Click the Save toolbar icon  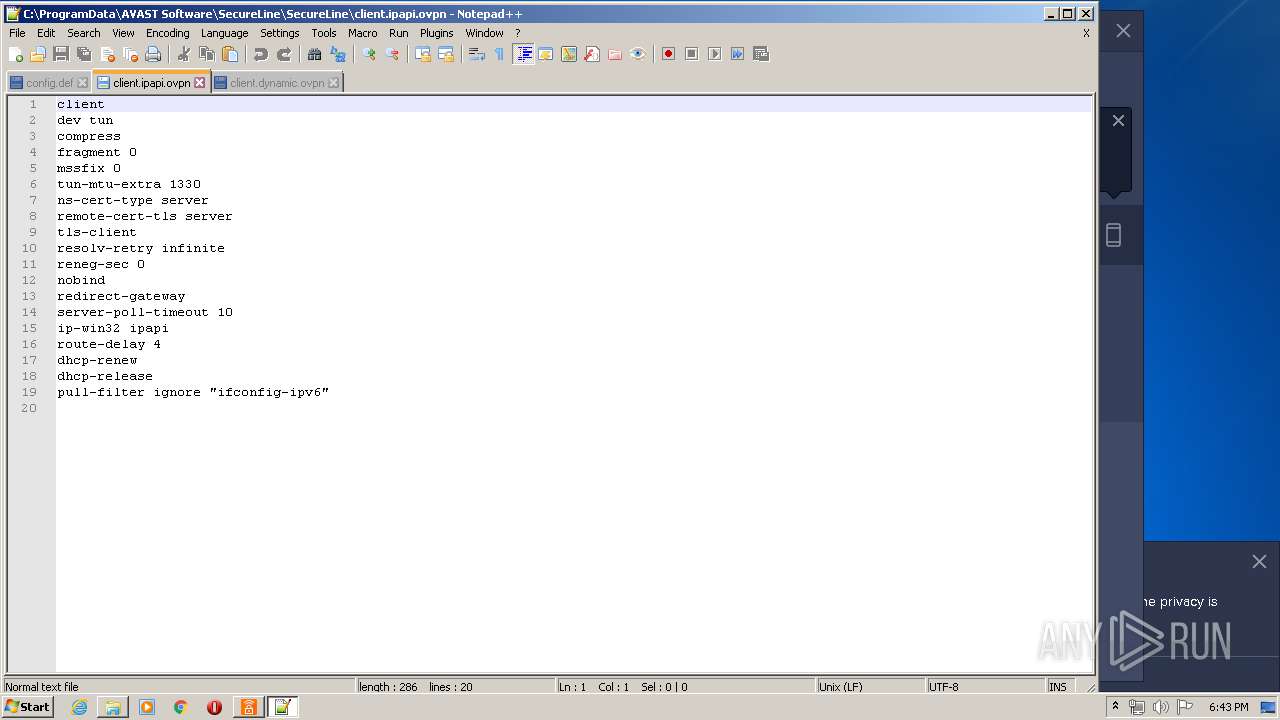[61, 54]
